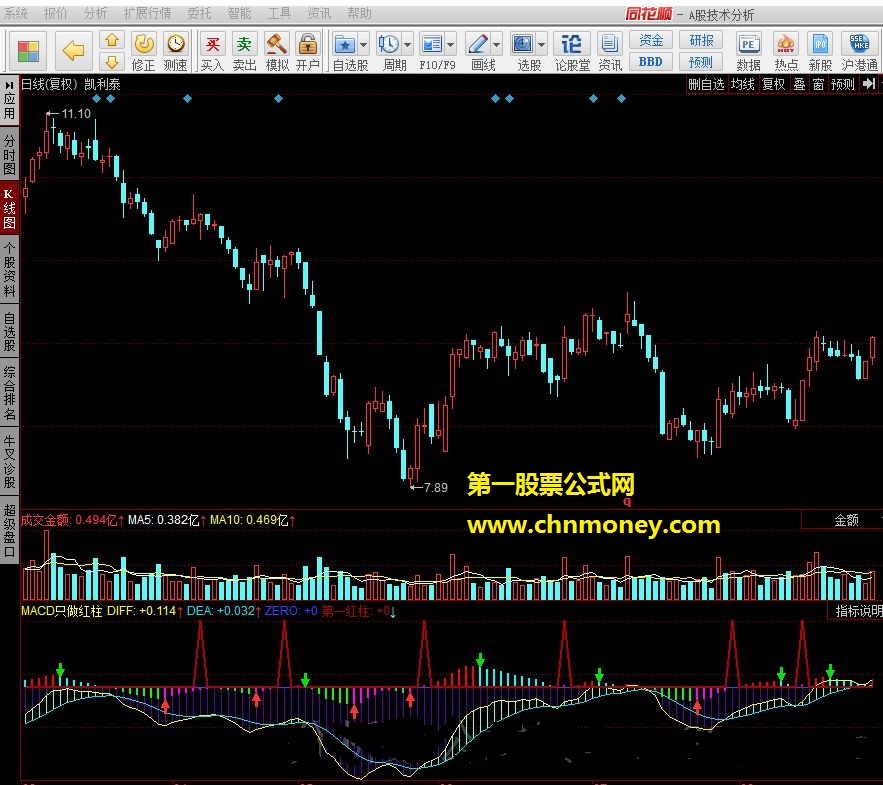Open the F10/F9 info icon
Viewport: 883px width, 785px height.
432,44
